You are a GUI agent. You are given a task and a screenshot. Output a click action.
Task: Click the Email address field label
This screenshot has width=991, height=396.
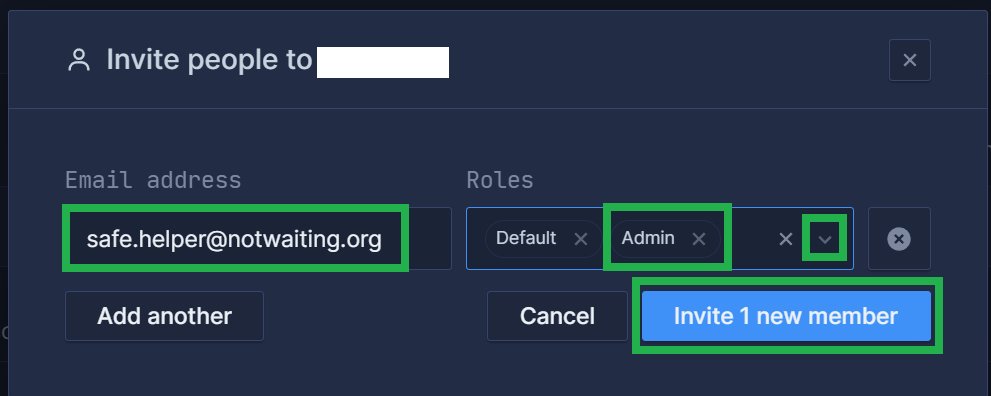tap(153, 181)
